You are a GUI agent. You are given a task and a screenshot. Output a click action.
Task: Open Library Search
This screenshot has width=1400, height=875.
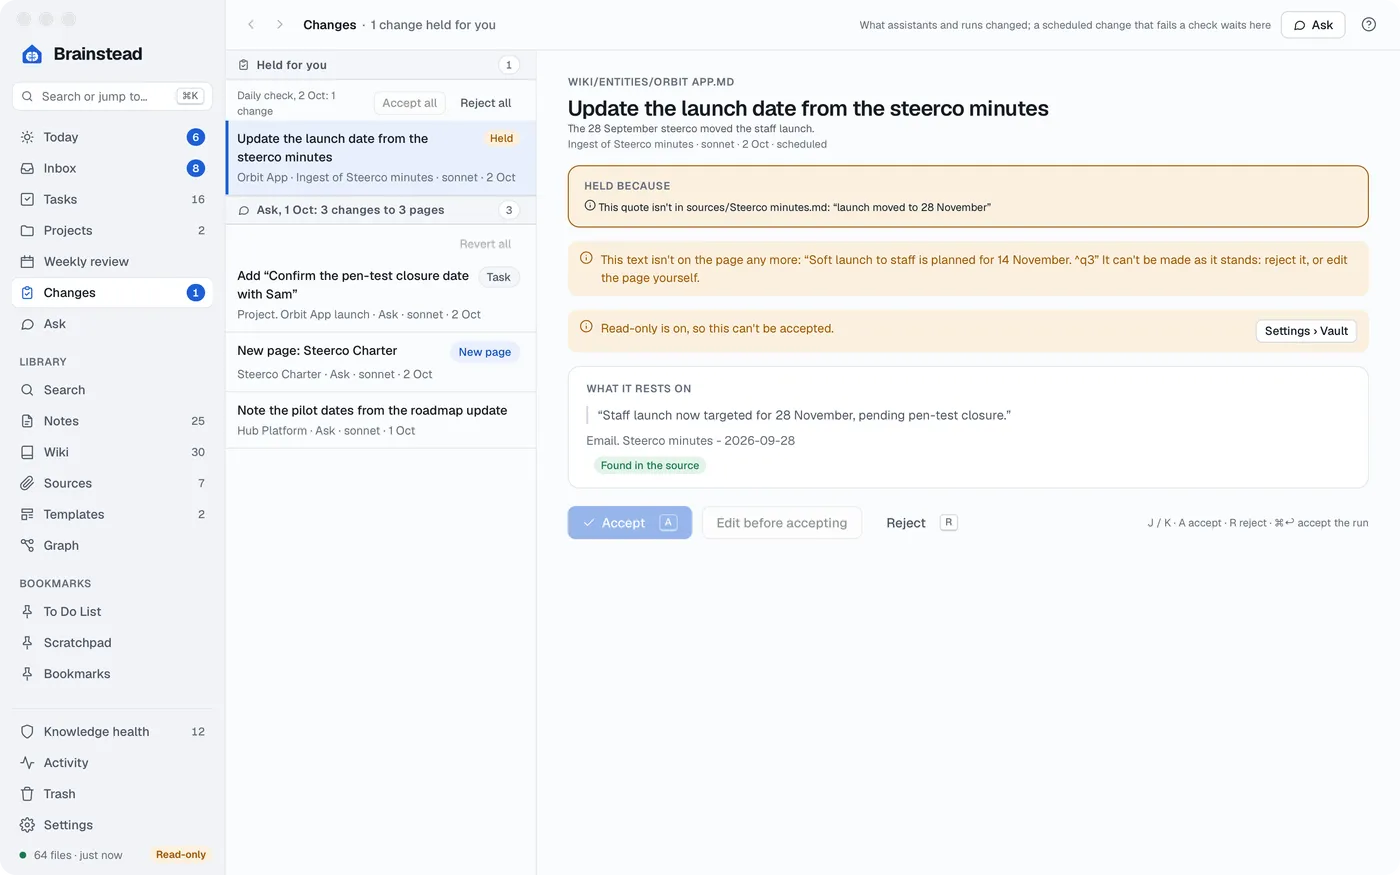(112, 390)
